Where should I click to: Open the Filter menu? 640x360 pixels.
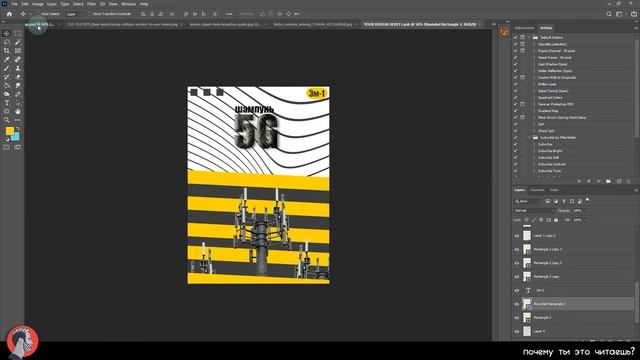[91, 4]
